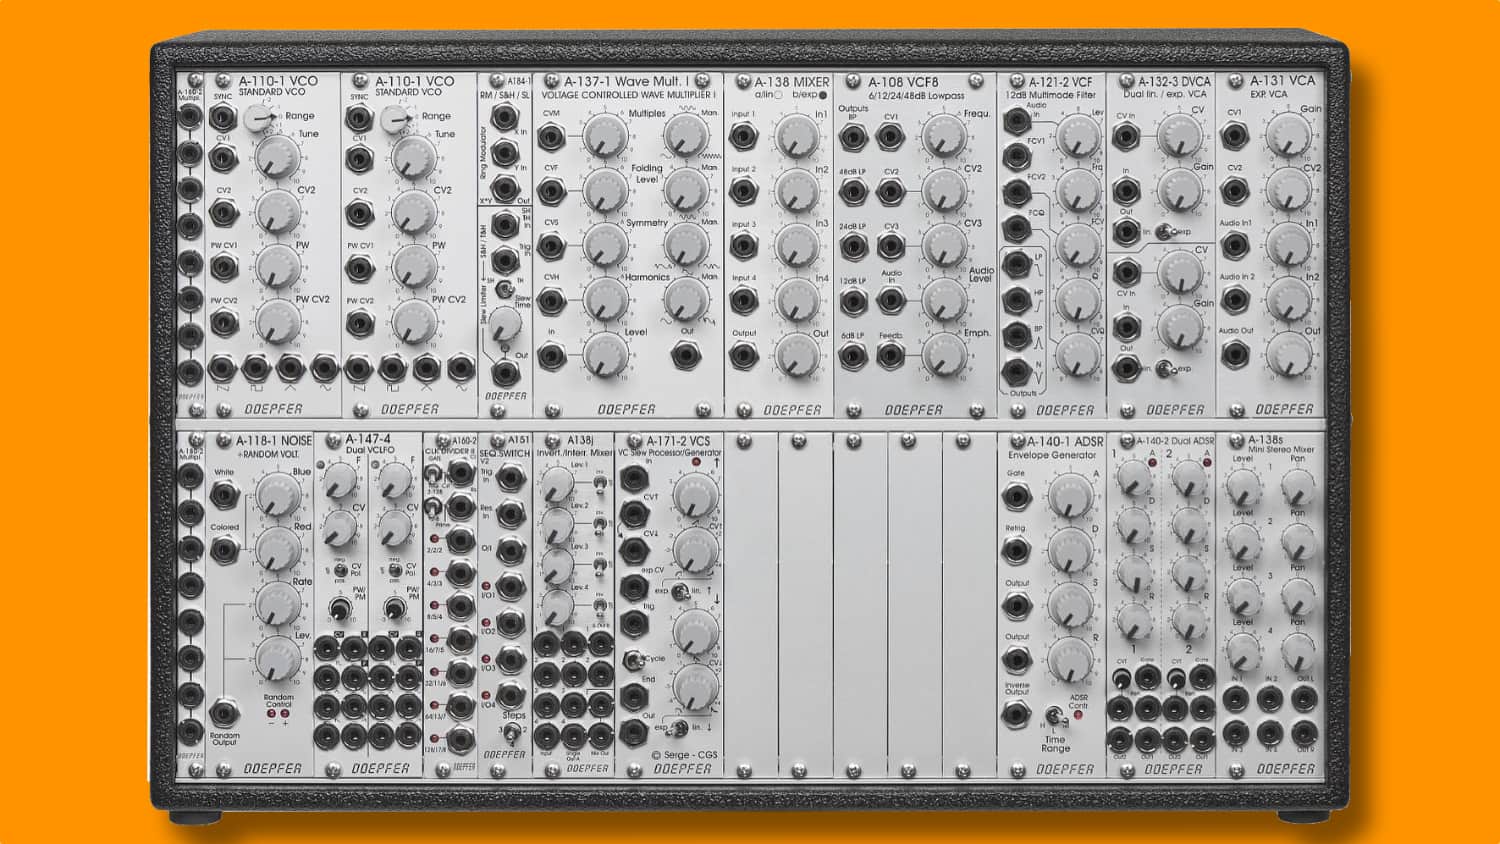1500x844 pixels.
Task: Click the "A-132-3 DVCA" module title
Action: coord(1174,82)
